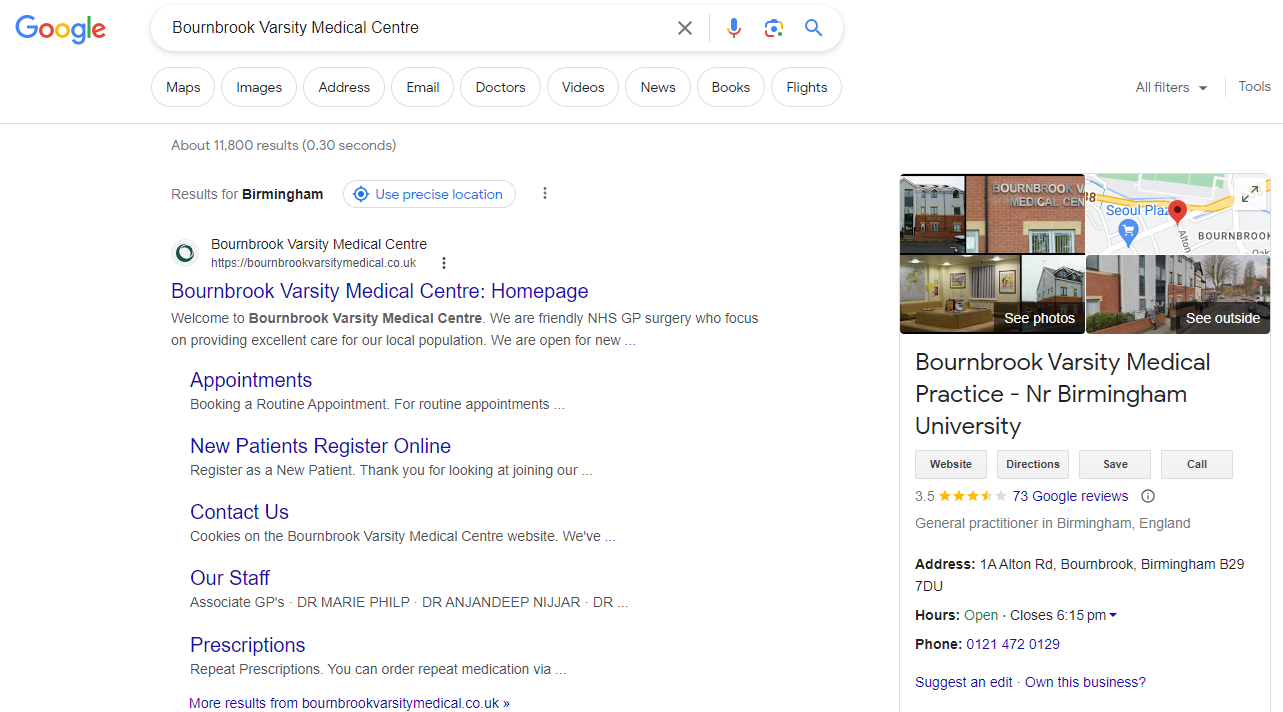The height and width of the screenshot is (712, 1283).
Task: Open New Patients Register Online link
Action: tap(320, 446)
